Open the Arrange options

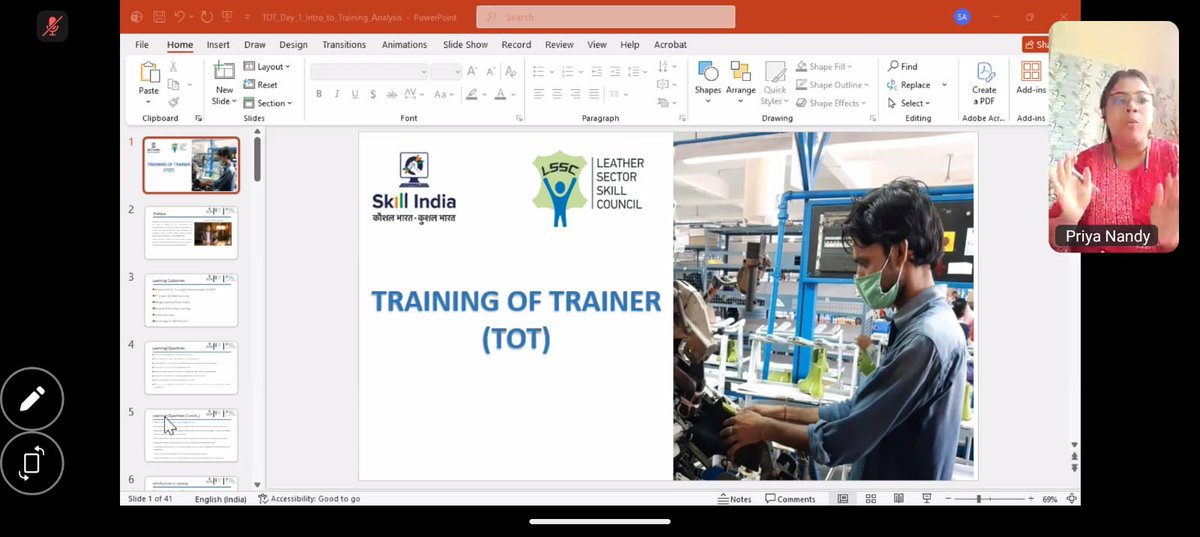[x=741, y=84]
